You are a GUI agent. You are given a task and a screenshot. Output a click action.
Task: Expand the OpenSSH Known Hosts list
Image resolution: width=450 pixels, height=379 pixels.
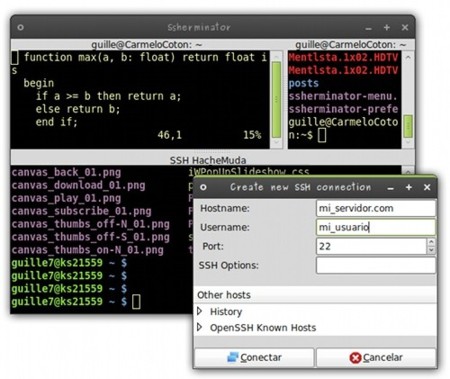[200, 327]
